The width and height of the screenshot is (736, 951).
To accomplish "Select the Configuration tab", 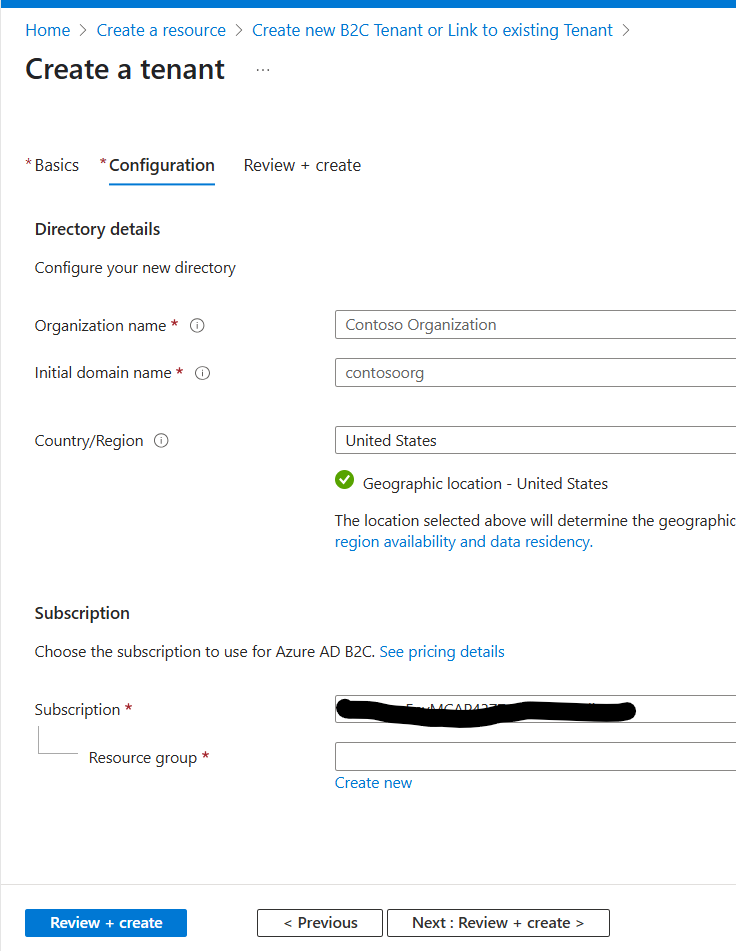I will point(161,165).
